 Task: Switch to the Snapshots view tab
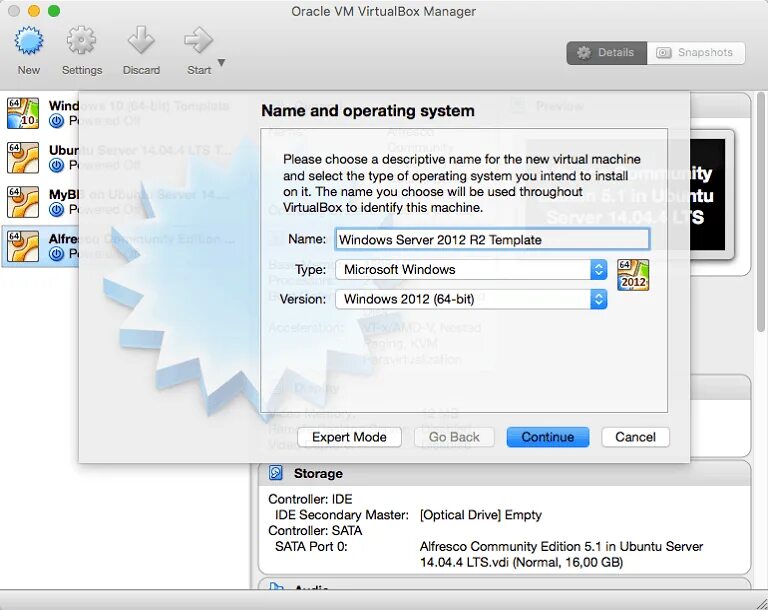[696, 52]
